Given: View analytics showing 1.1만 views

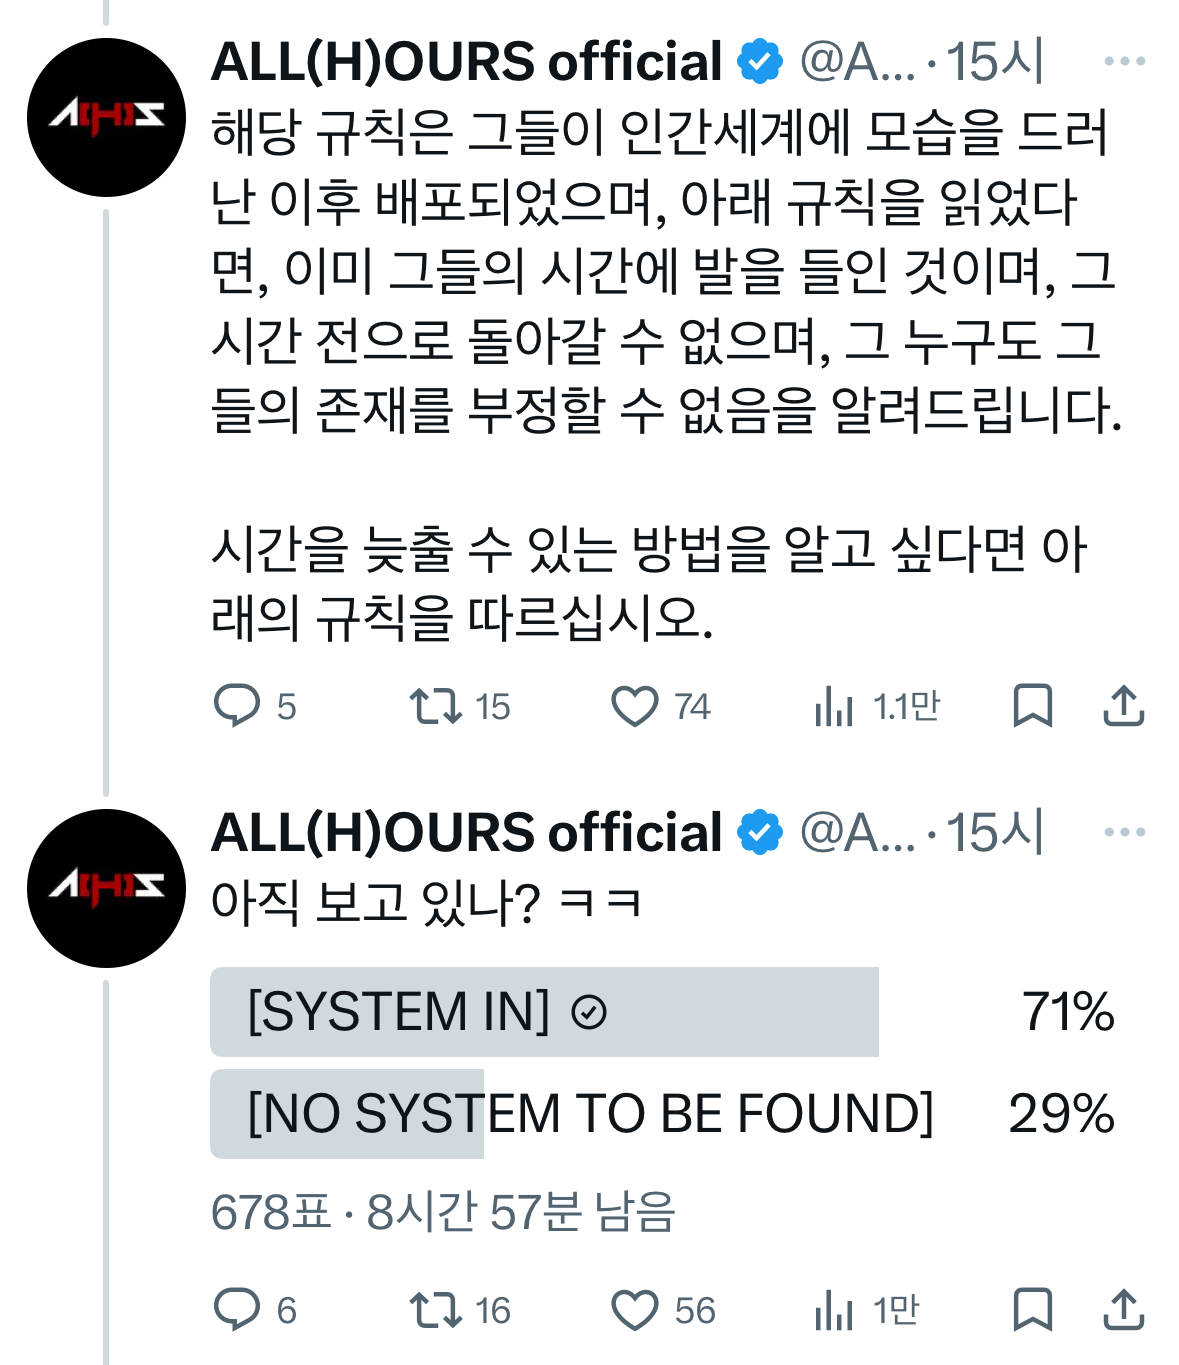Looking at the screenshot, I should coord(834,707).
